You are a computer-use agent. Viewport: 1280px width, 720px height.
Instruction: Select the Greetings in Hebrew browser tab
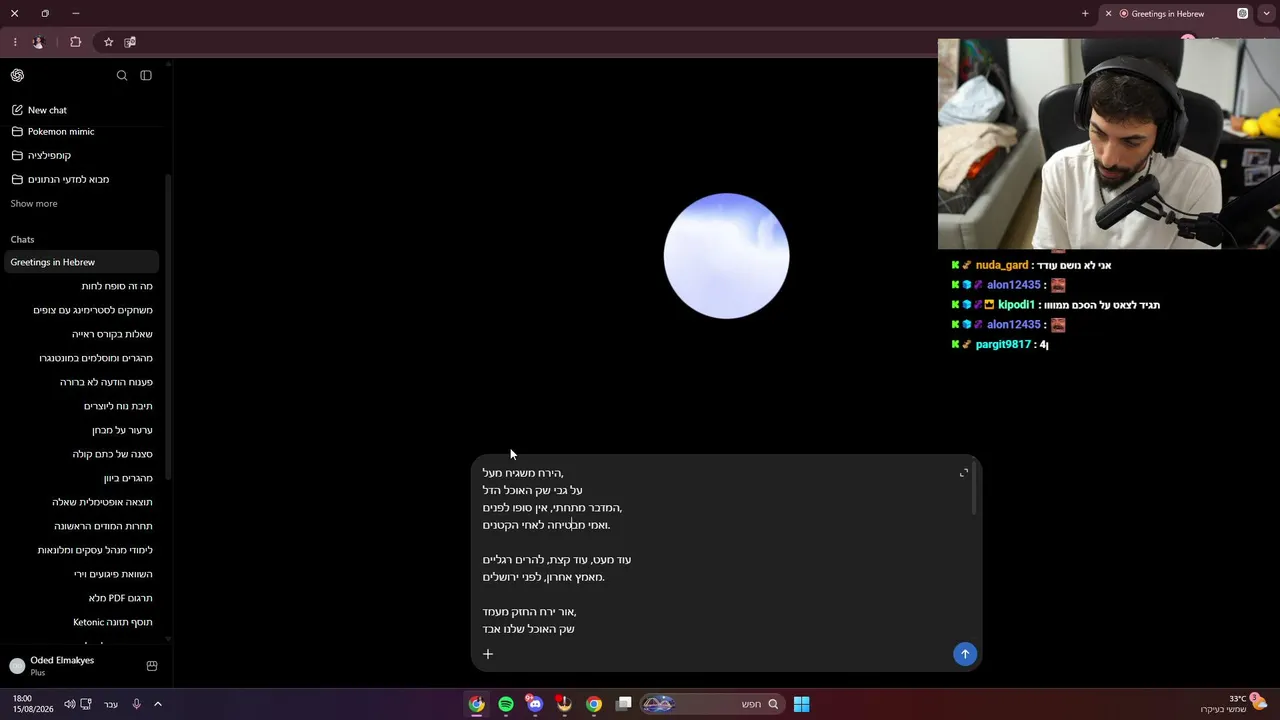tap(1176, 14)
